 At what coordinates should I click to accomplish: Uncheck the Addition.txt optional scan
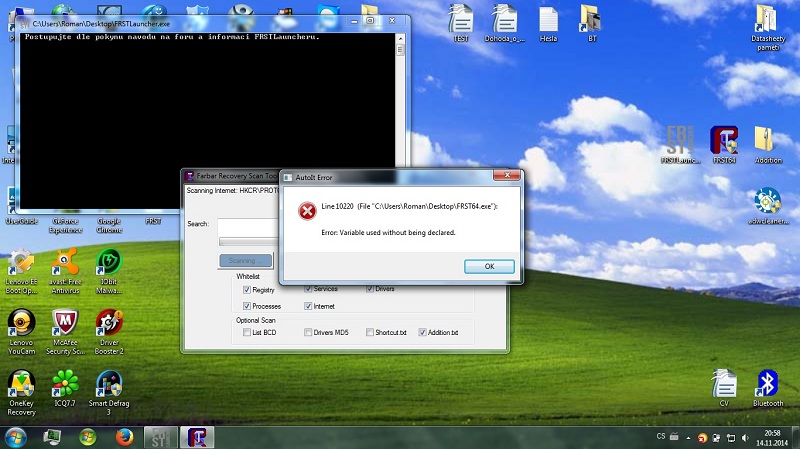pos(422,332)
